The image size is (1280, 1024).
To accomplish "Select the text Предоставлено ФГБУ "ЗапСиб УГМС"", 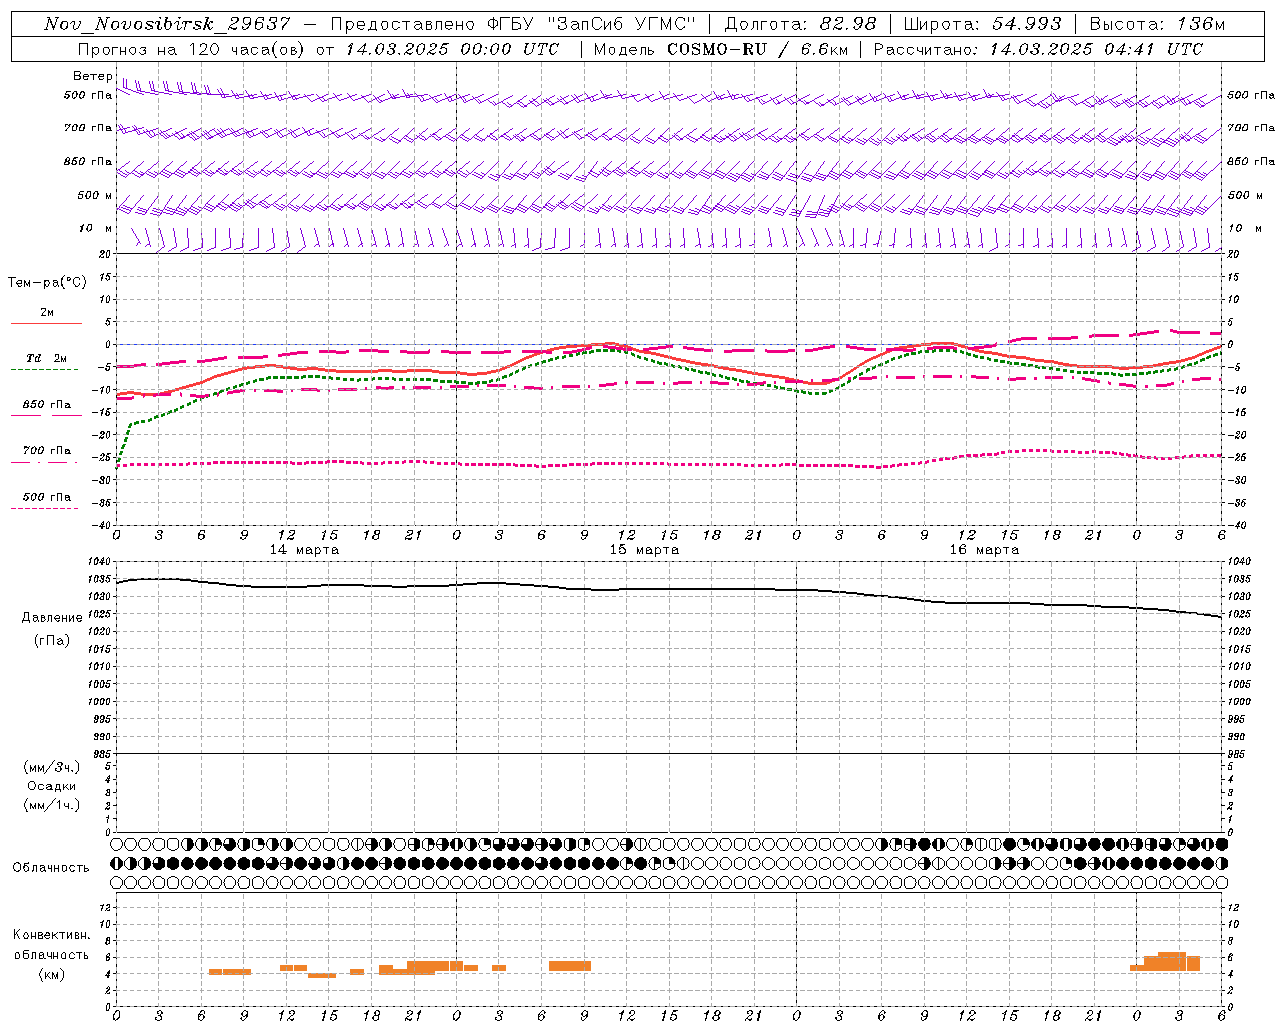I will pos(512,24).
